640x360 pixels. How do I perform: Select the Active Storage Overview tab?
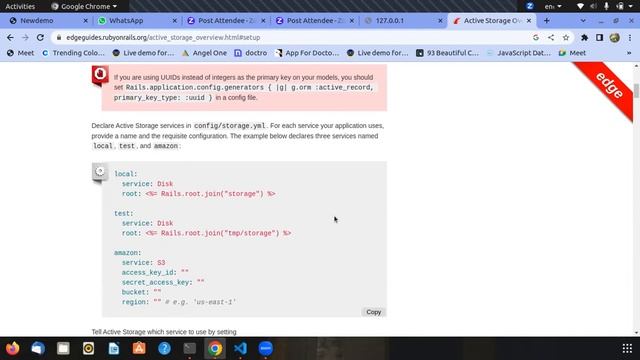(492, 20)
